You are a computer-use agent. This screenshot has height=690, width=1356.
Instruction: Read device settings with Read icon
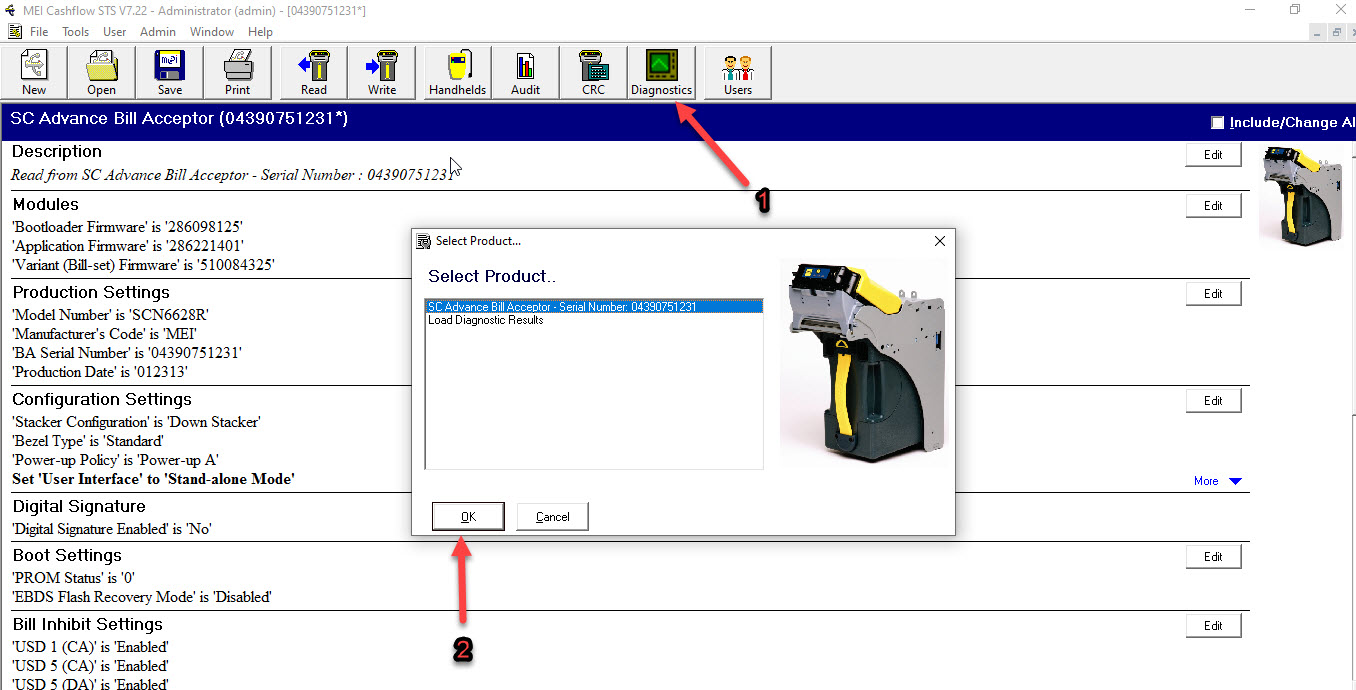(x=314, y=73)
